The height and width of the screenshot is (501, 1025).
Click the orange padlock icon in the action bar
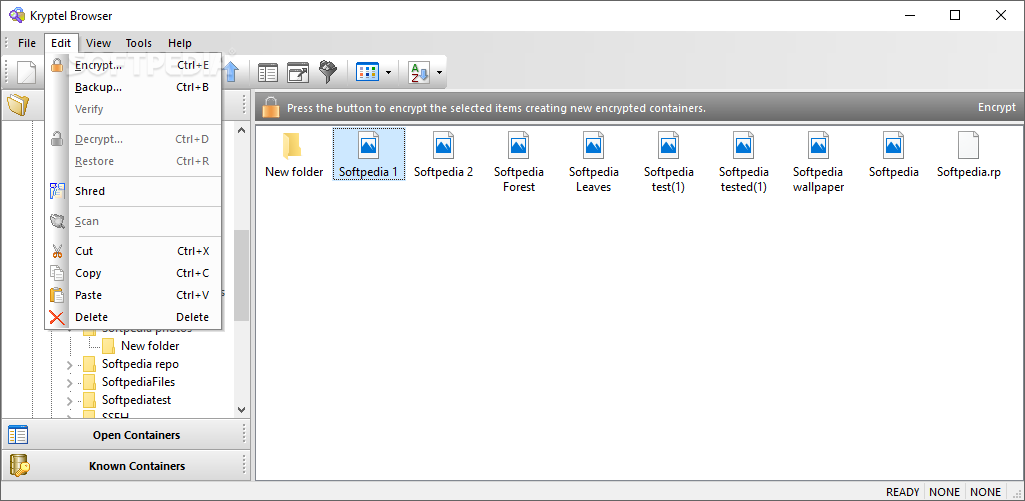point(271,107)
